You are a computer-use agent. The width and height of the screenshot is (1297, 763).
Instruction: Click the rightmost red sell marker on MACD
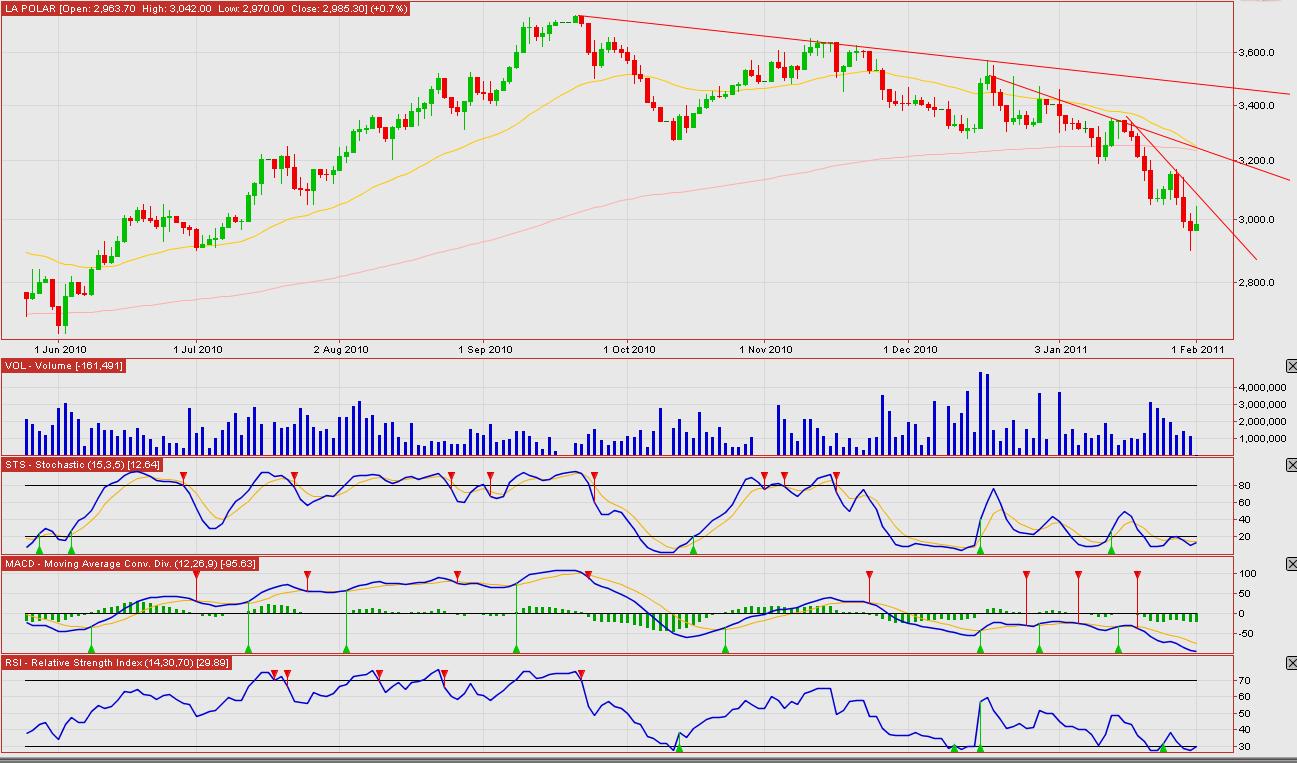point(1137,575)
